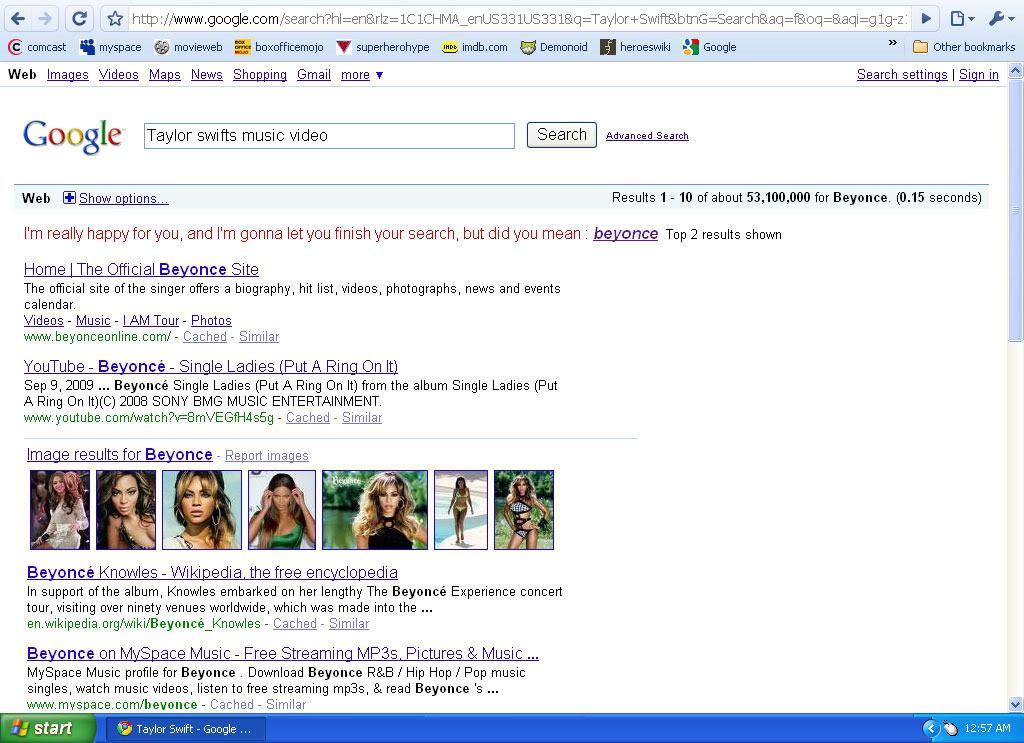This screenshot has width=1024, height=743.
Task: Click the Report images link
Action: (266, 456)
